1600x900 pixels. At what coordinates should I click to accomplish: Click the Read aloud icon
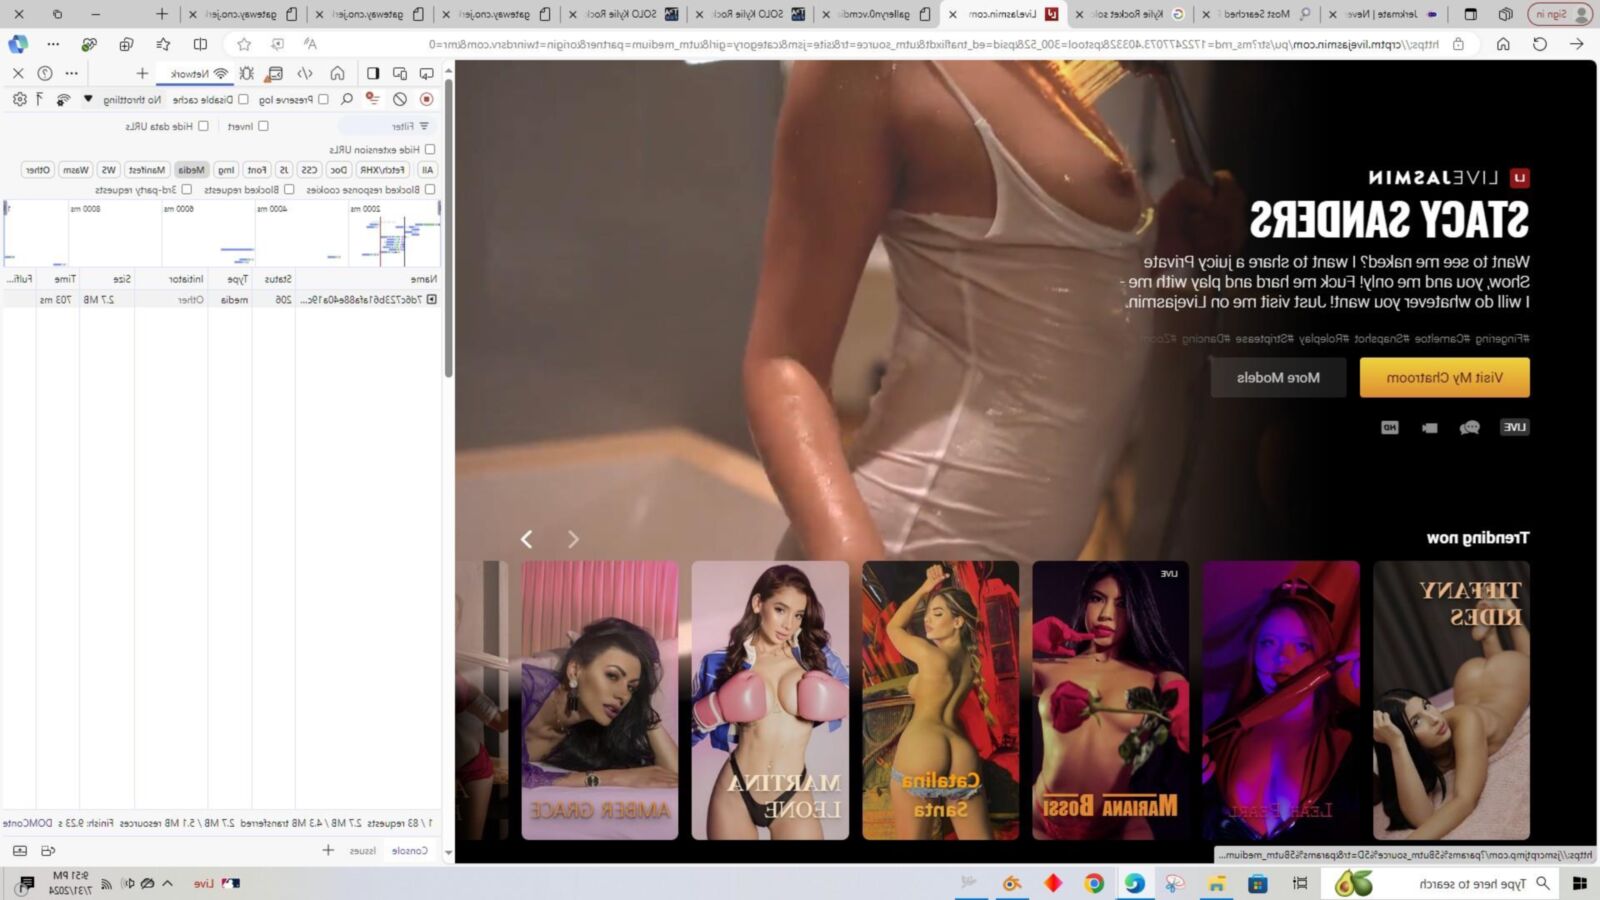(x=310, y=44)
